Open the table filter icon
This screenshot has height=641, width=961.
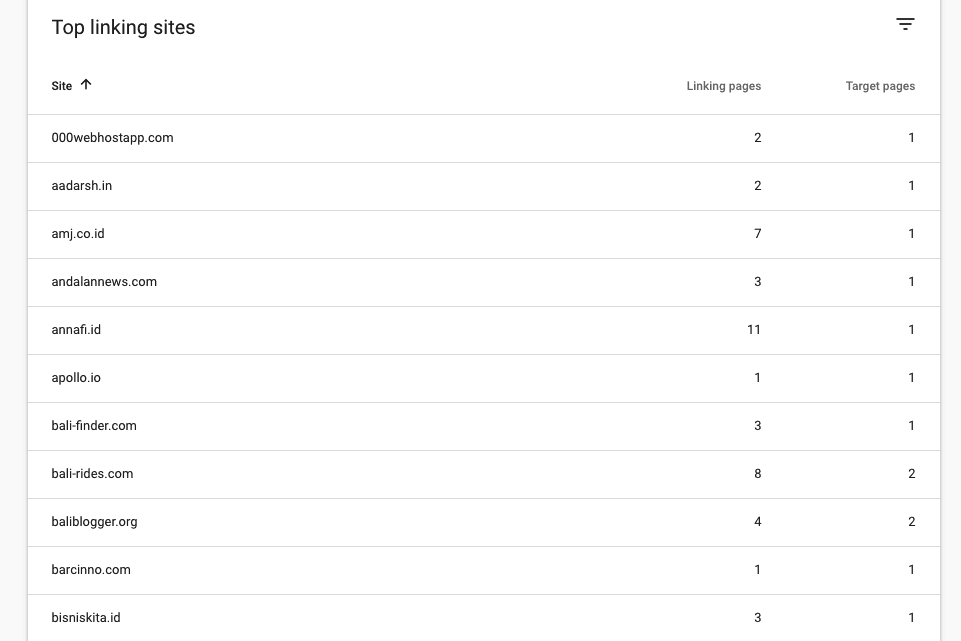pyautogui.click(x=905, y=24)
